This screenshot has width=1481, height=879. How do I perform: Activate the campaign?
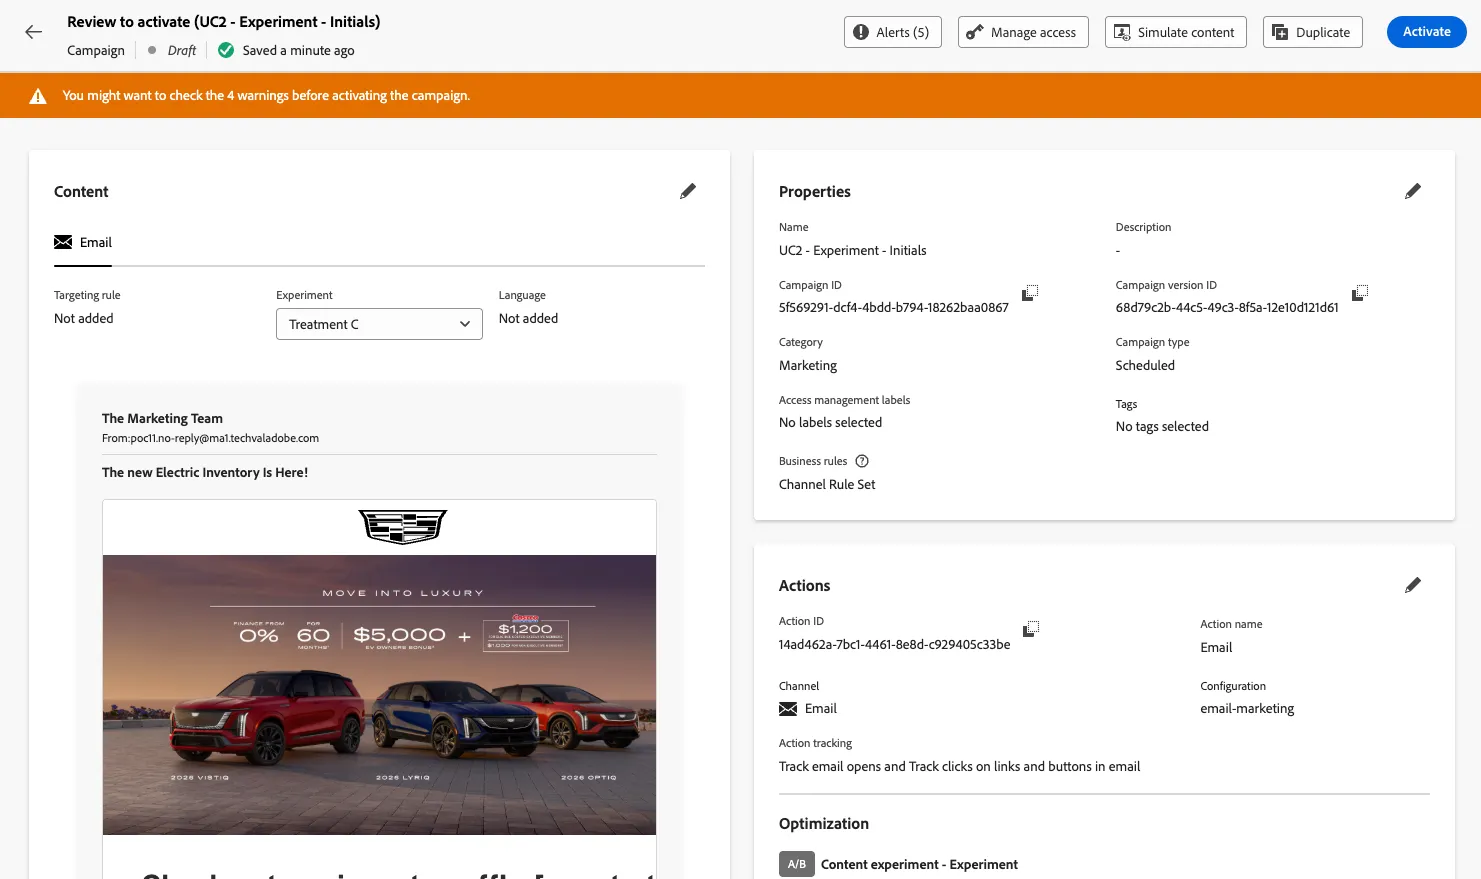tap(1427, 32)
